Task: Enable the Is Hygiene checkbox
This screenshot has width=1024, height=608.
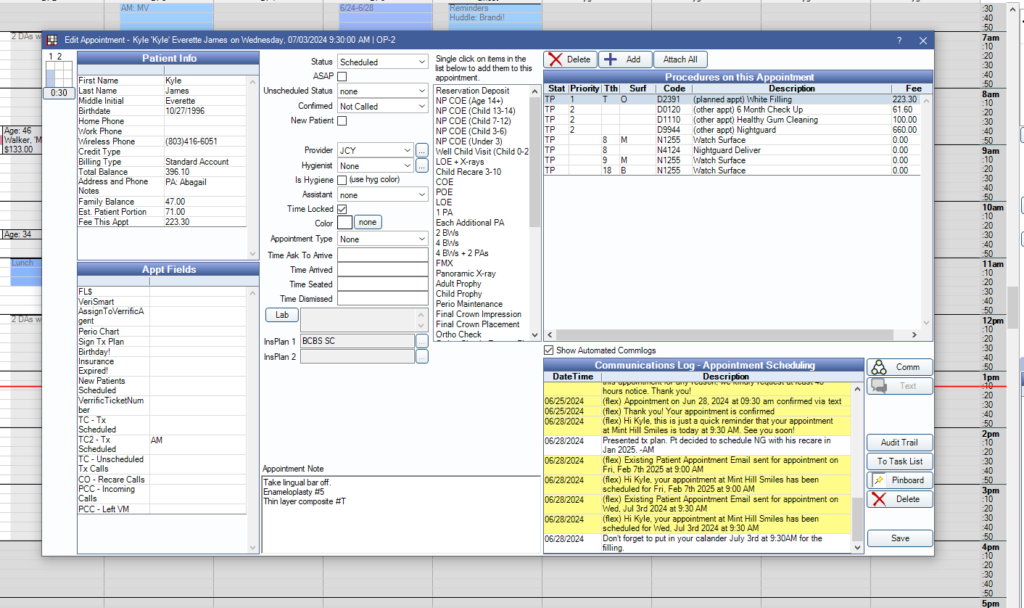Action: coord(342,180)
